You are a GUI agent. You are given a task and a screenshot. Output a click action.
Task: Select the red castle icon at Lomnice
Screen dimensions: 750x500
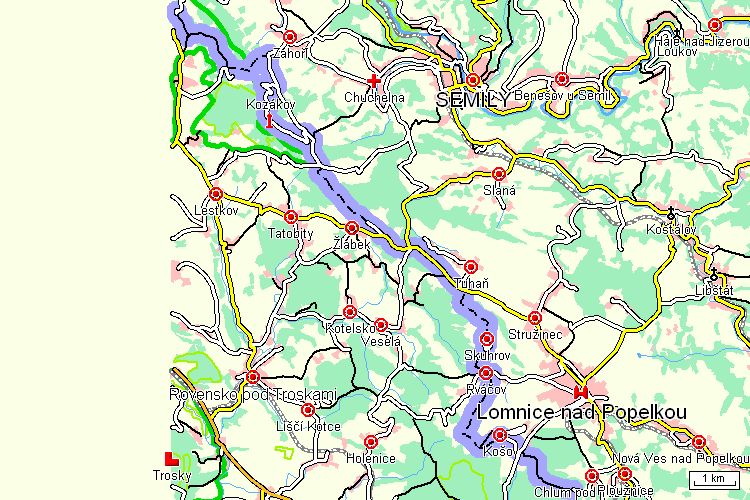581,392
